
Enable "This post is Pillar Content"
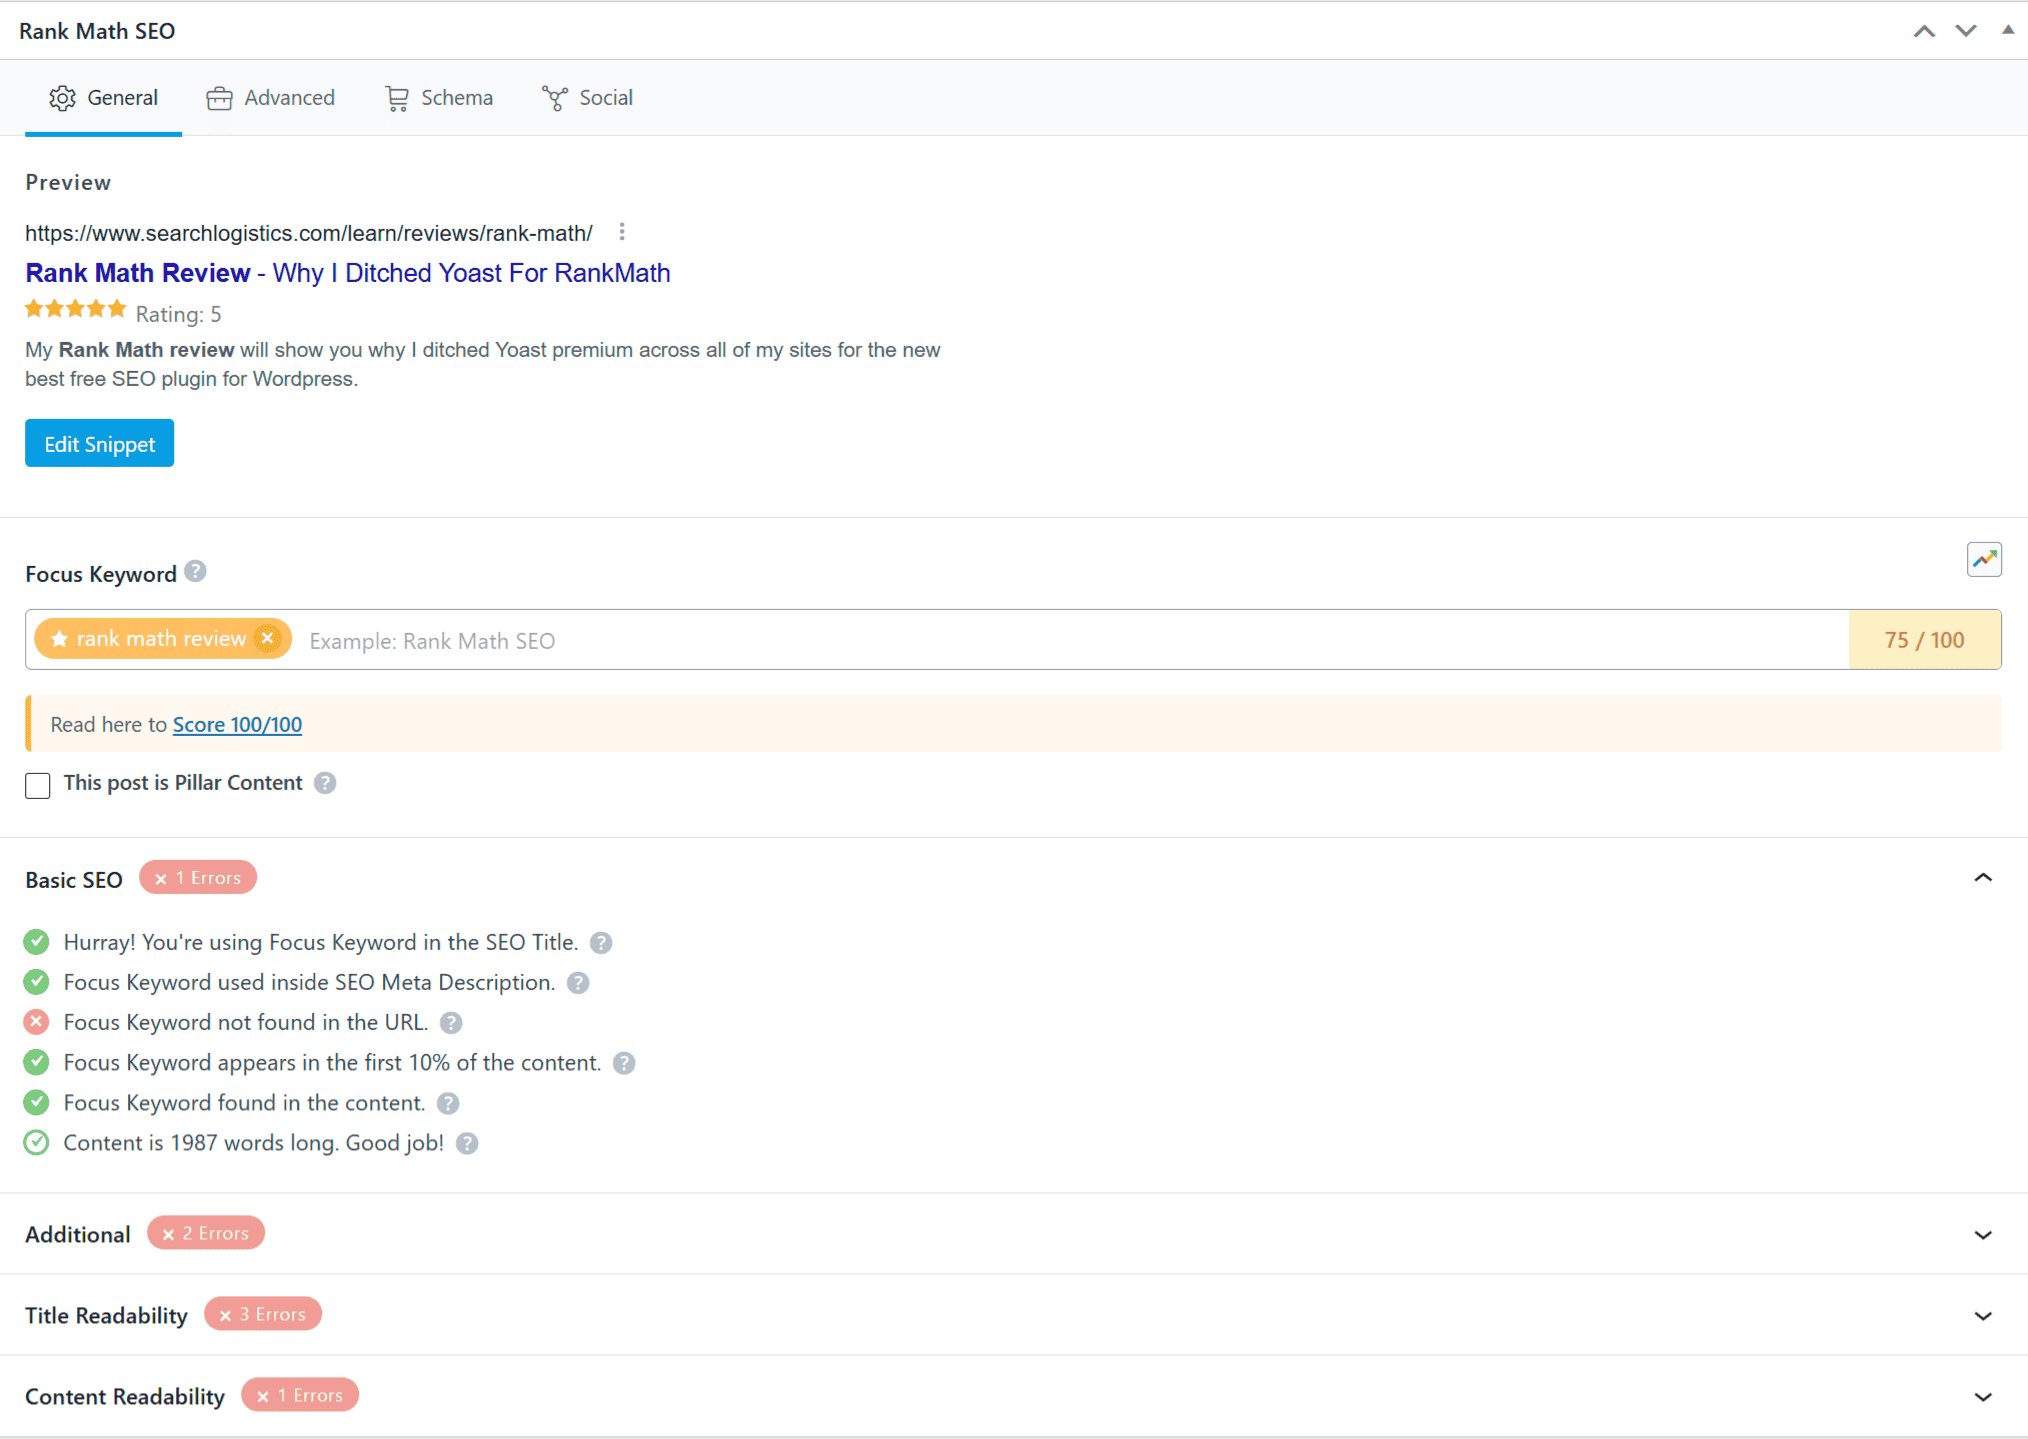click(x=37, y=785)
